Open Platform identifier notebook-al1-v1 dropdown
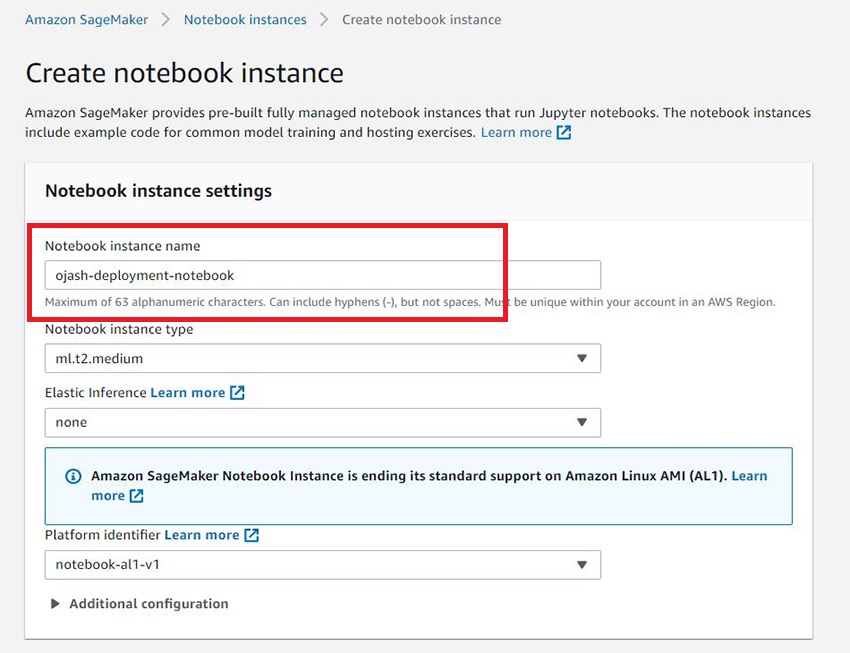The image size is (850, 653). click(x=323, y=565)
